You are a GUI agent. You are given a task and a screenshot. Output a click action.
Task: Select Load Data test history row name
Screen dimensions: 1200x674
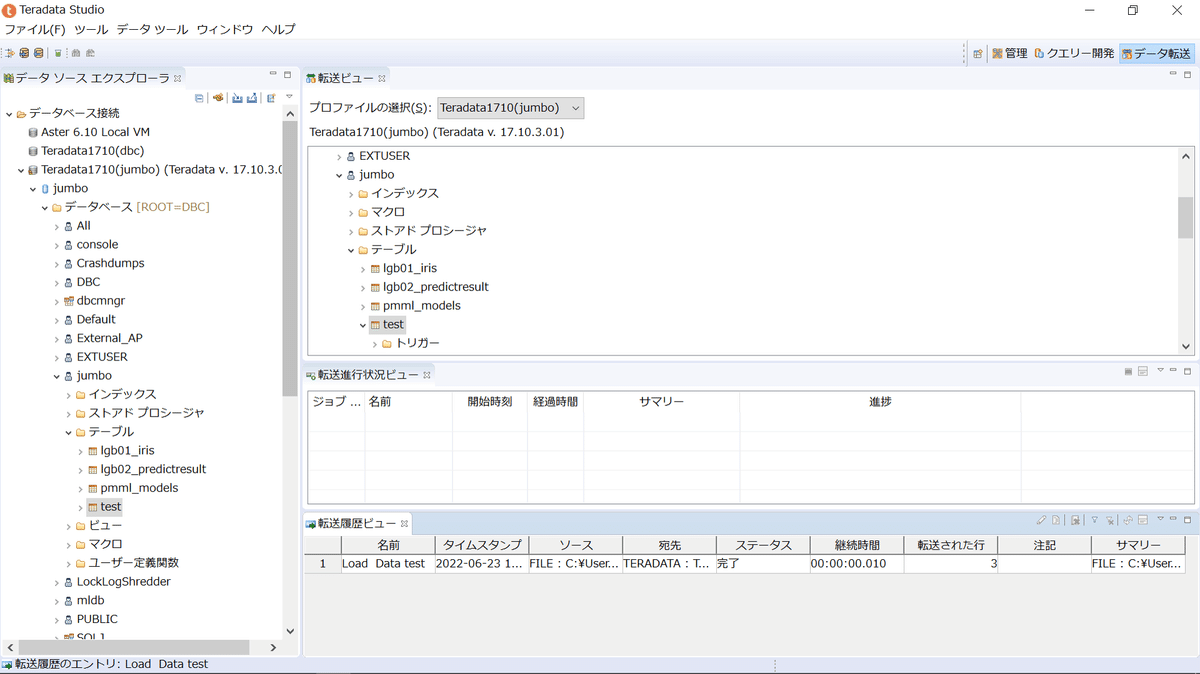[x=383, y=564]
